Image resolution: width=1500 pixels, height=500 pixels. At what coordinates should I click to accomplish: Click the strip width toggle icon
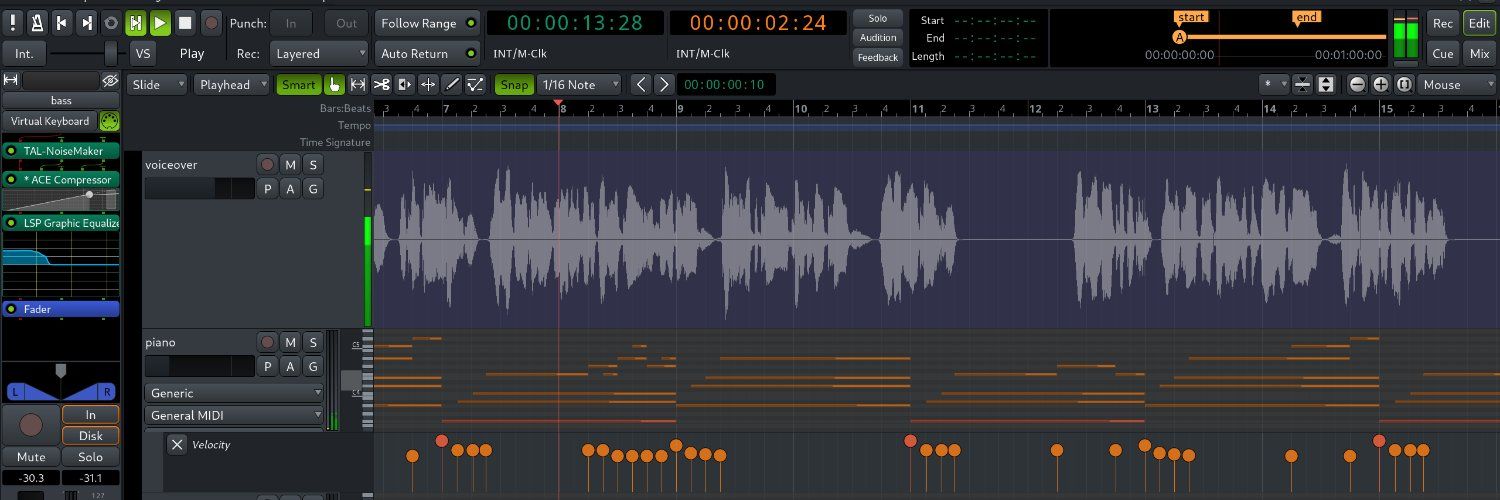coord(11,80)
